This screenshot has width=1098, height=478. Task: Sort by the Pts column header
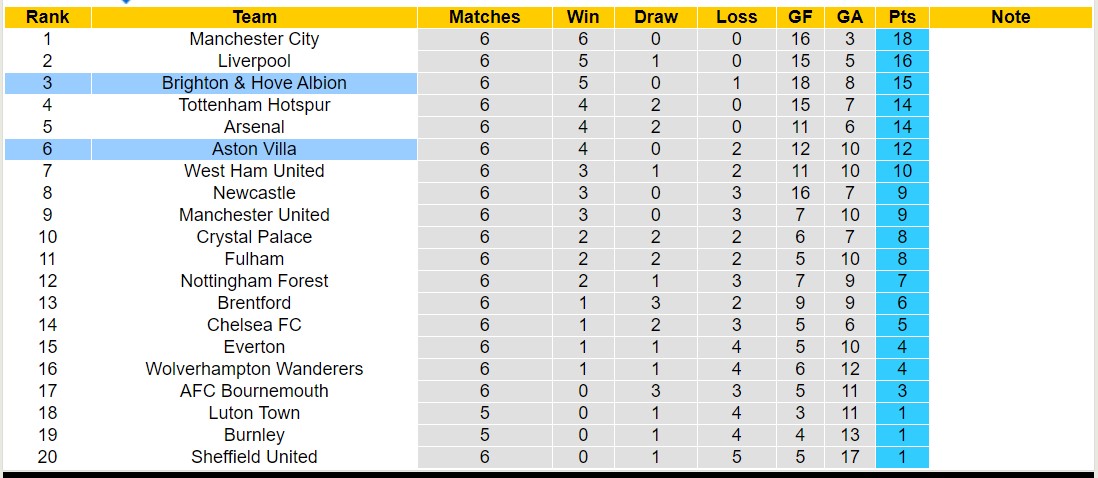902,17
